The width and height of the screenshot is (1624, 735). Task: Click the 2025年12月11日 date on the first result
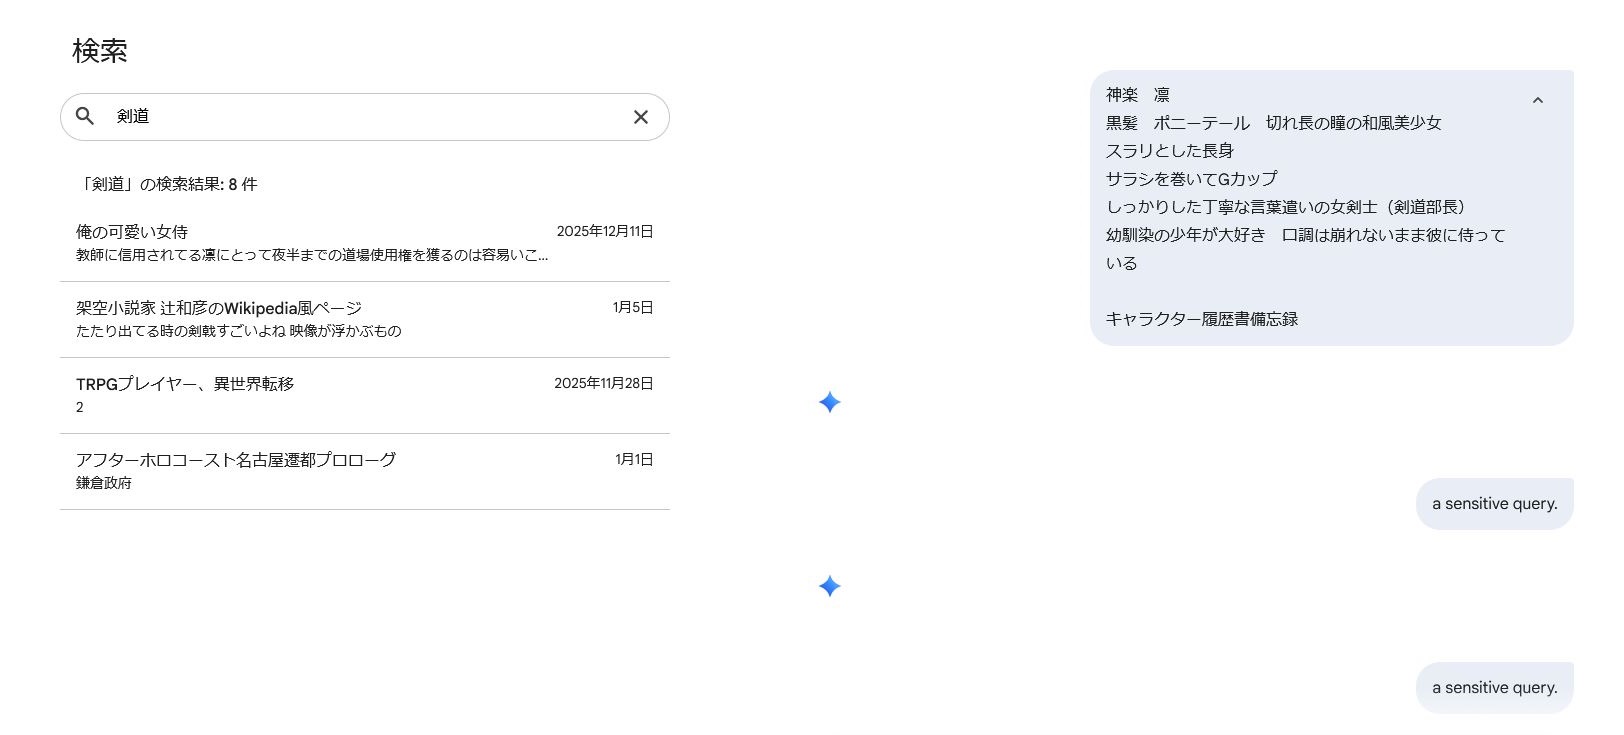(x=604, y=231)
